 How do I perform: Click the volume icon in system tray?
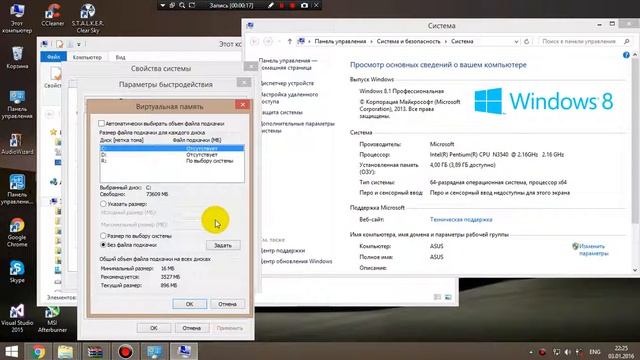pos(568,352)
